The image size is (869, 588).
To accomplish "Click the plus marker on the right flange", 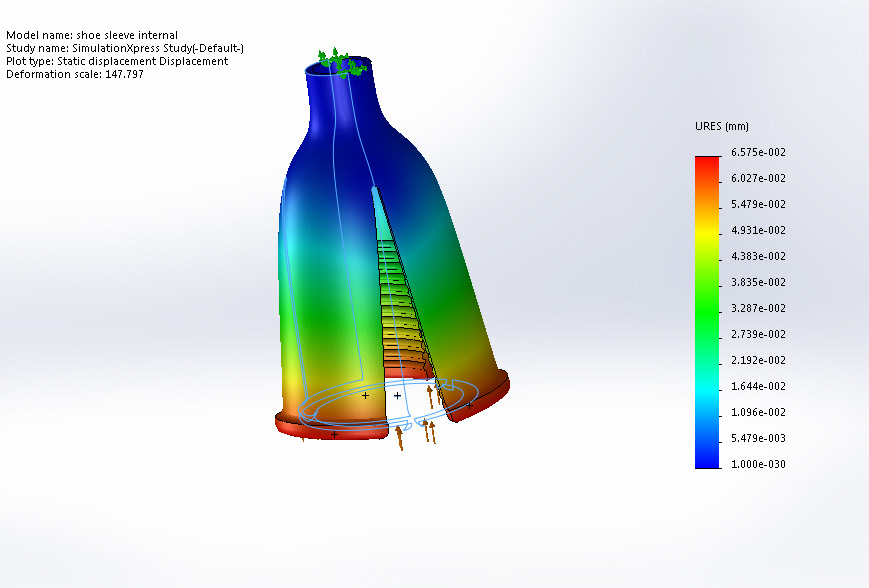I will (469, 406).
